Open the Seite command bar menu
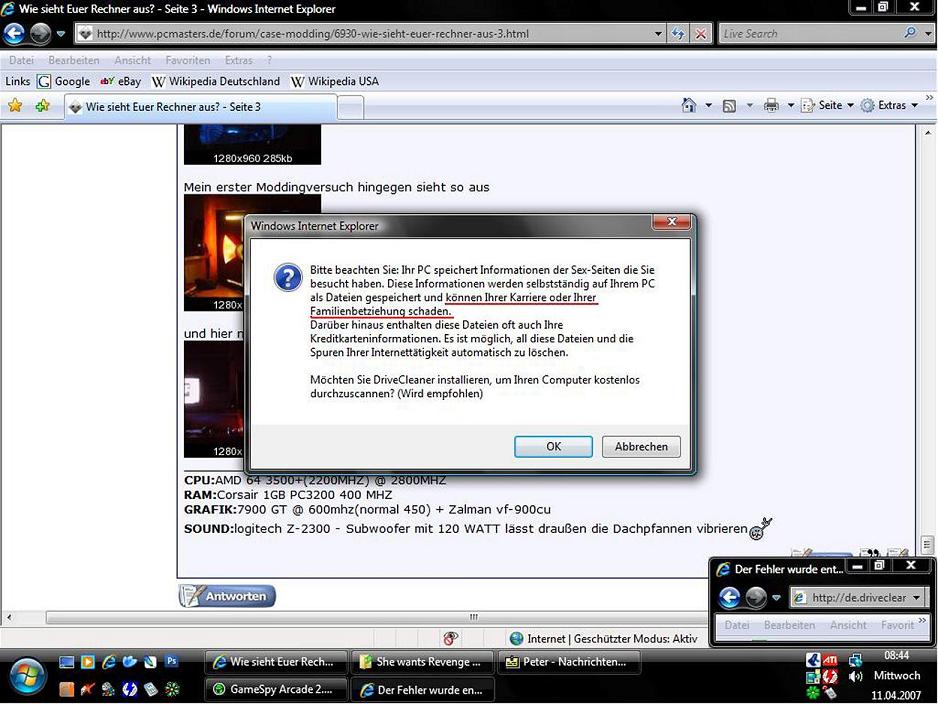 click(827, 105)
